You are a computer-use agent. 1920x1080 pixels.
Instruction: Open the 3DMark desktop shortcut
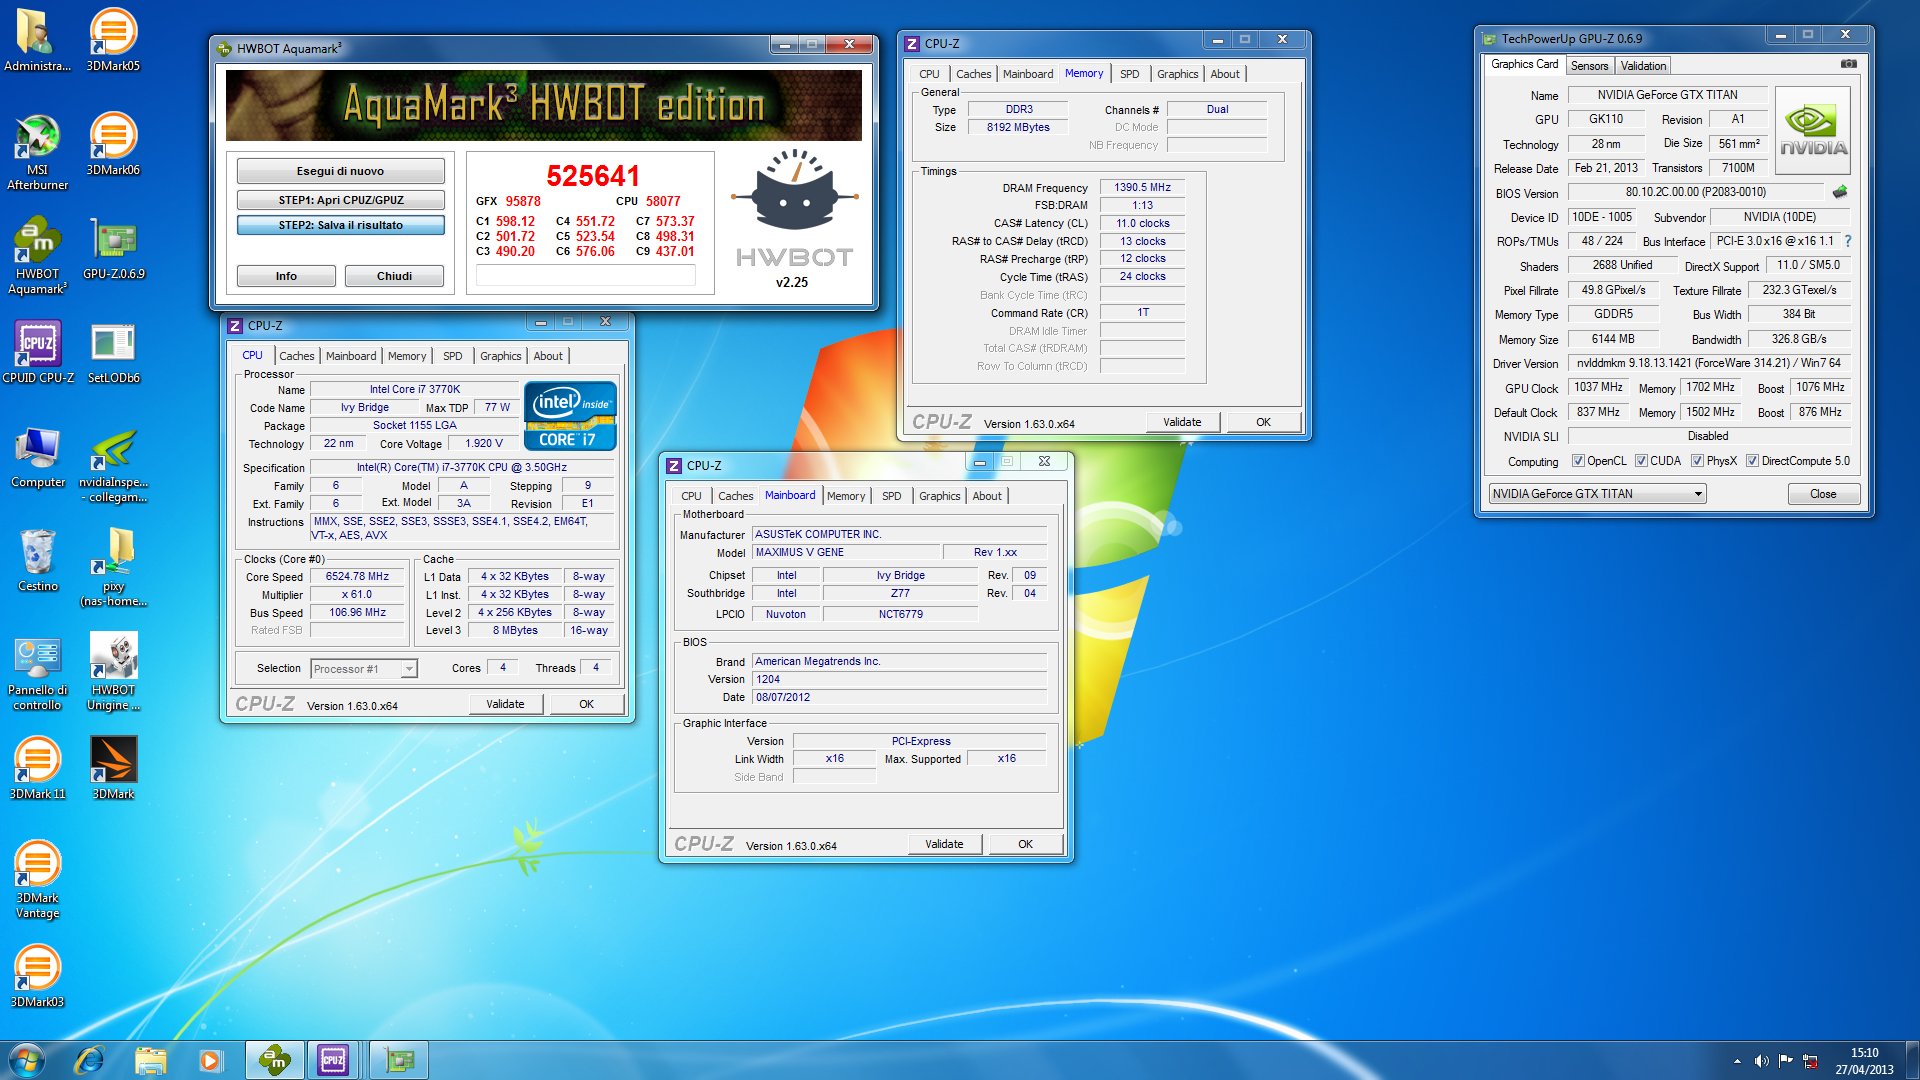(113, 768)
